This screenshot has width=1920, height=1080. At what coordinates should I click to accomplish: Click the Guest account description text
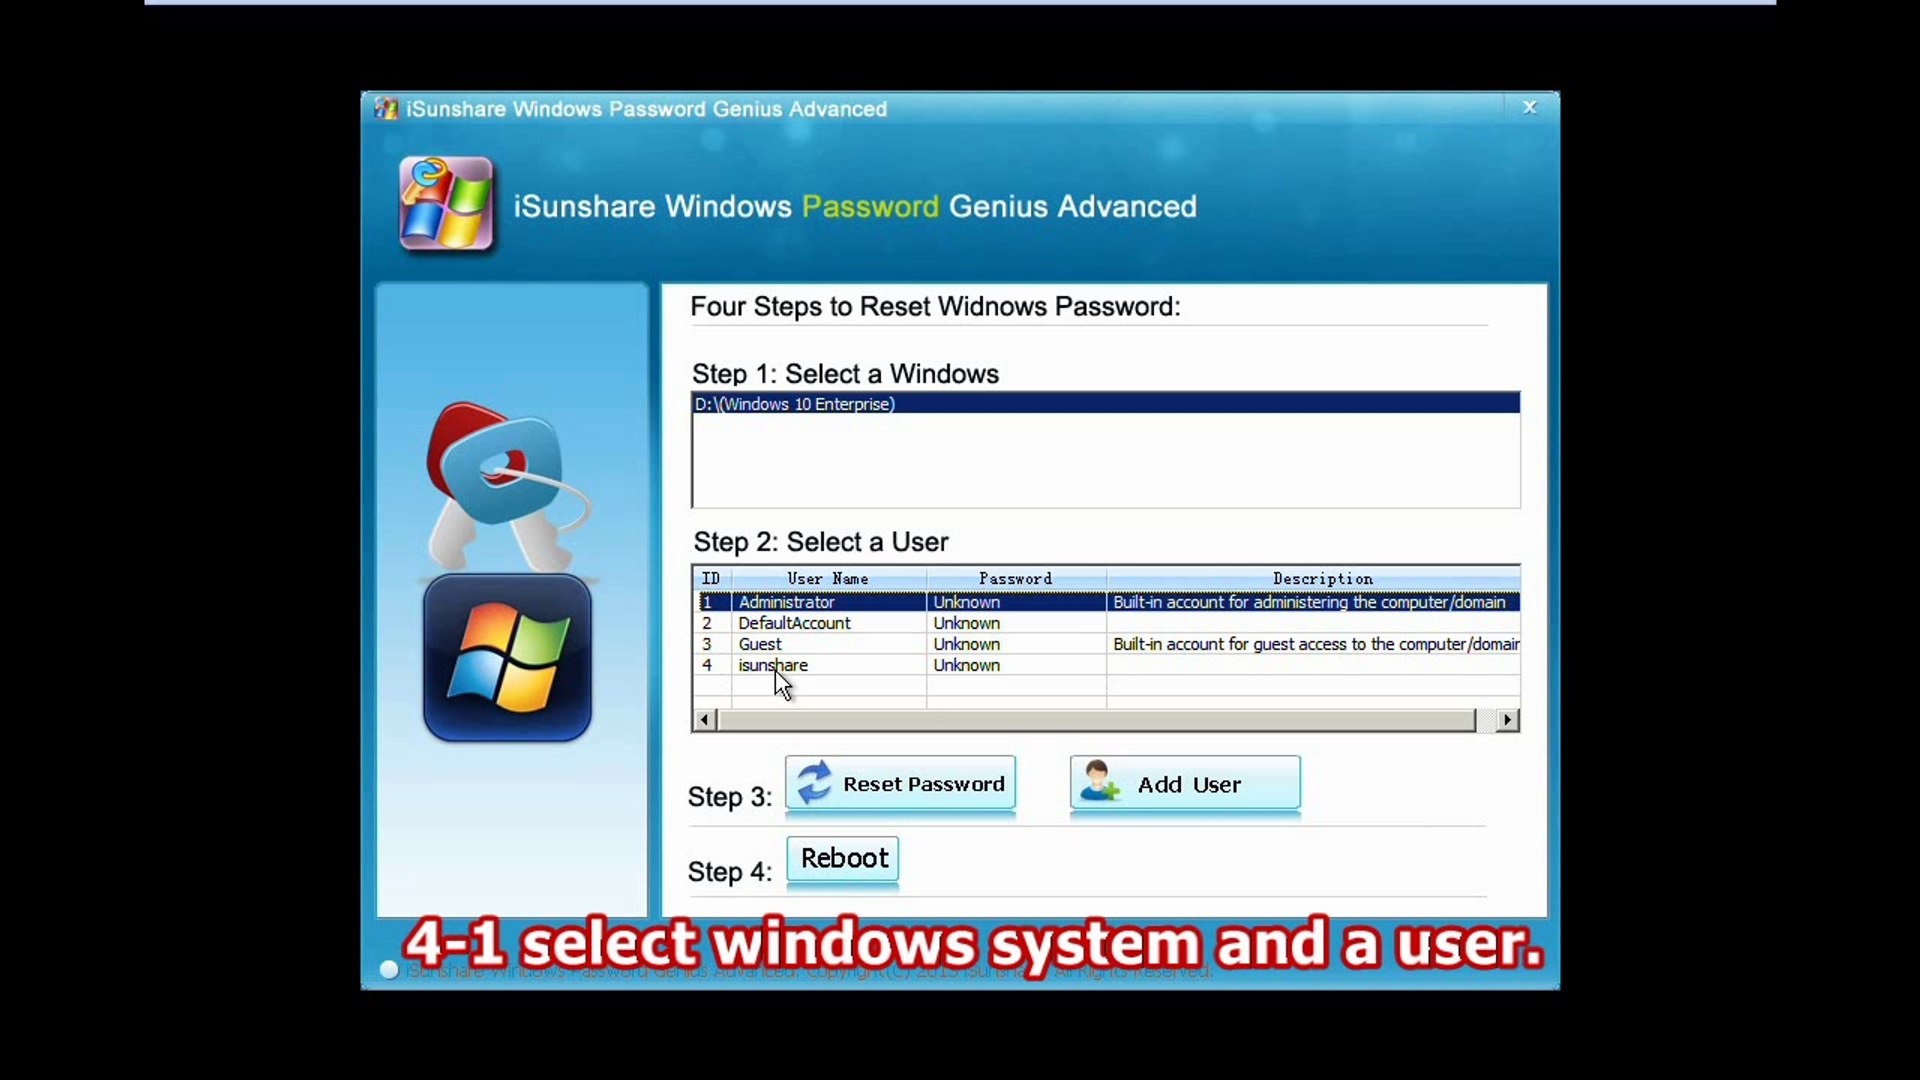[x=1316, y=644]
